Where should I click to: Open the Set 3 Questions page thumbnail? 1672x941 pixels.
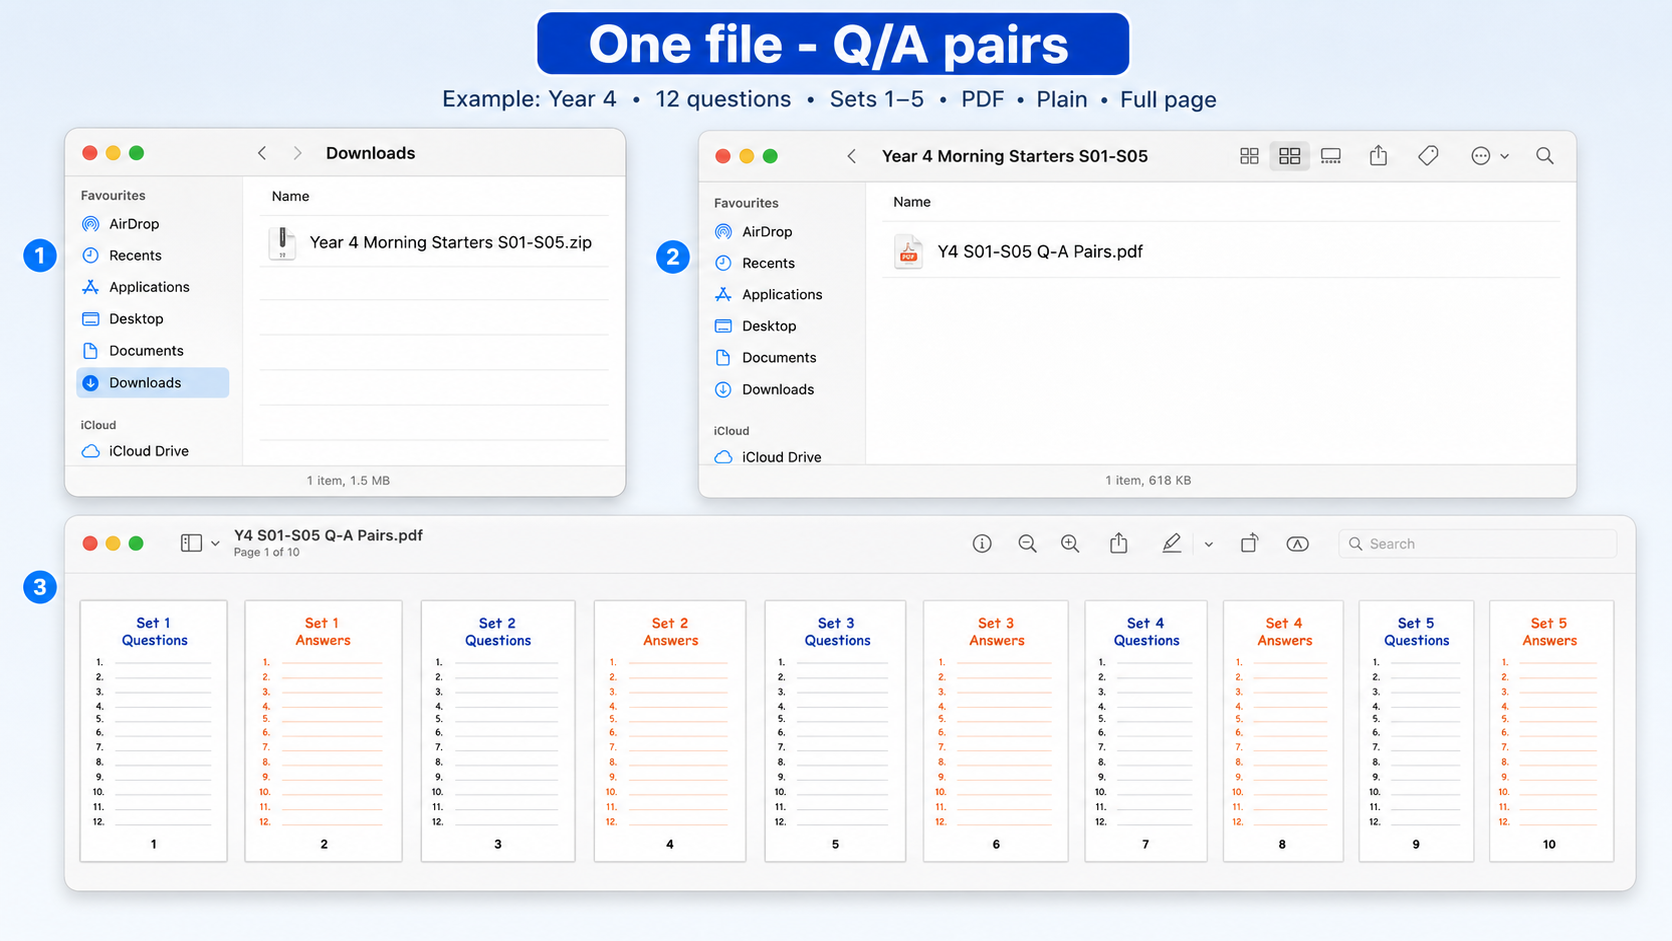click(836, 731)
